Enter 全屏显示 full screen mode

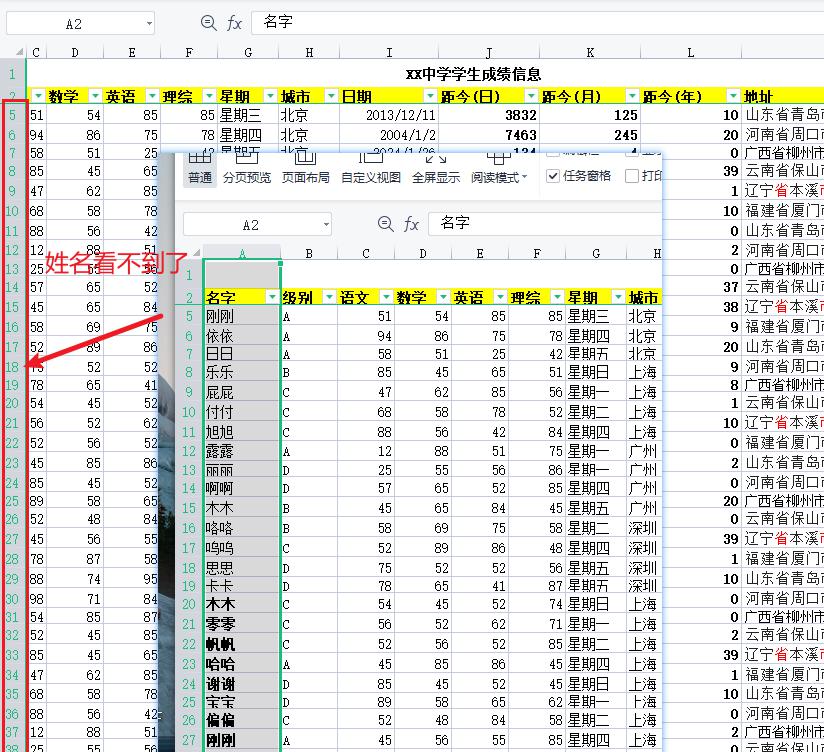[x=436, y=168]
